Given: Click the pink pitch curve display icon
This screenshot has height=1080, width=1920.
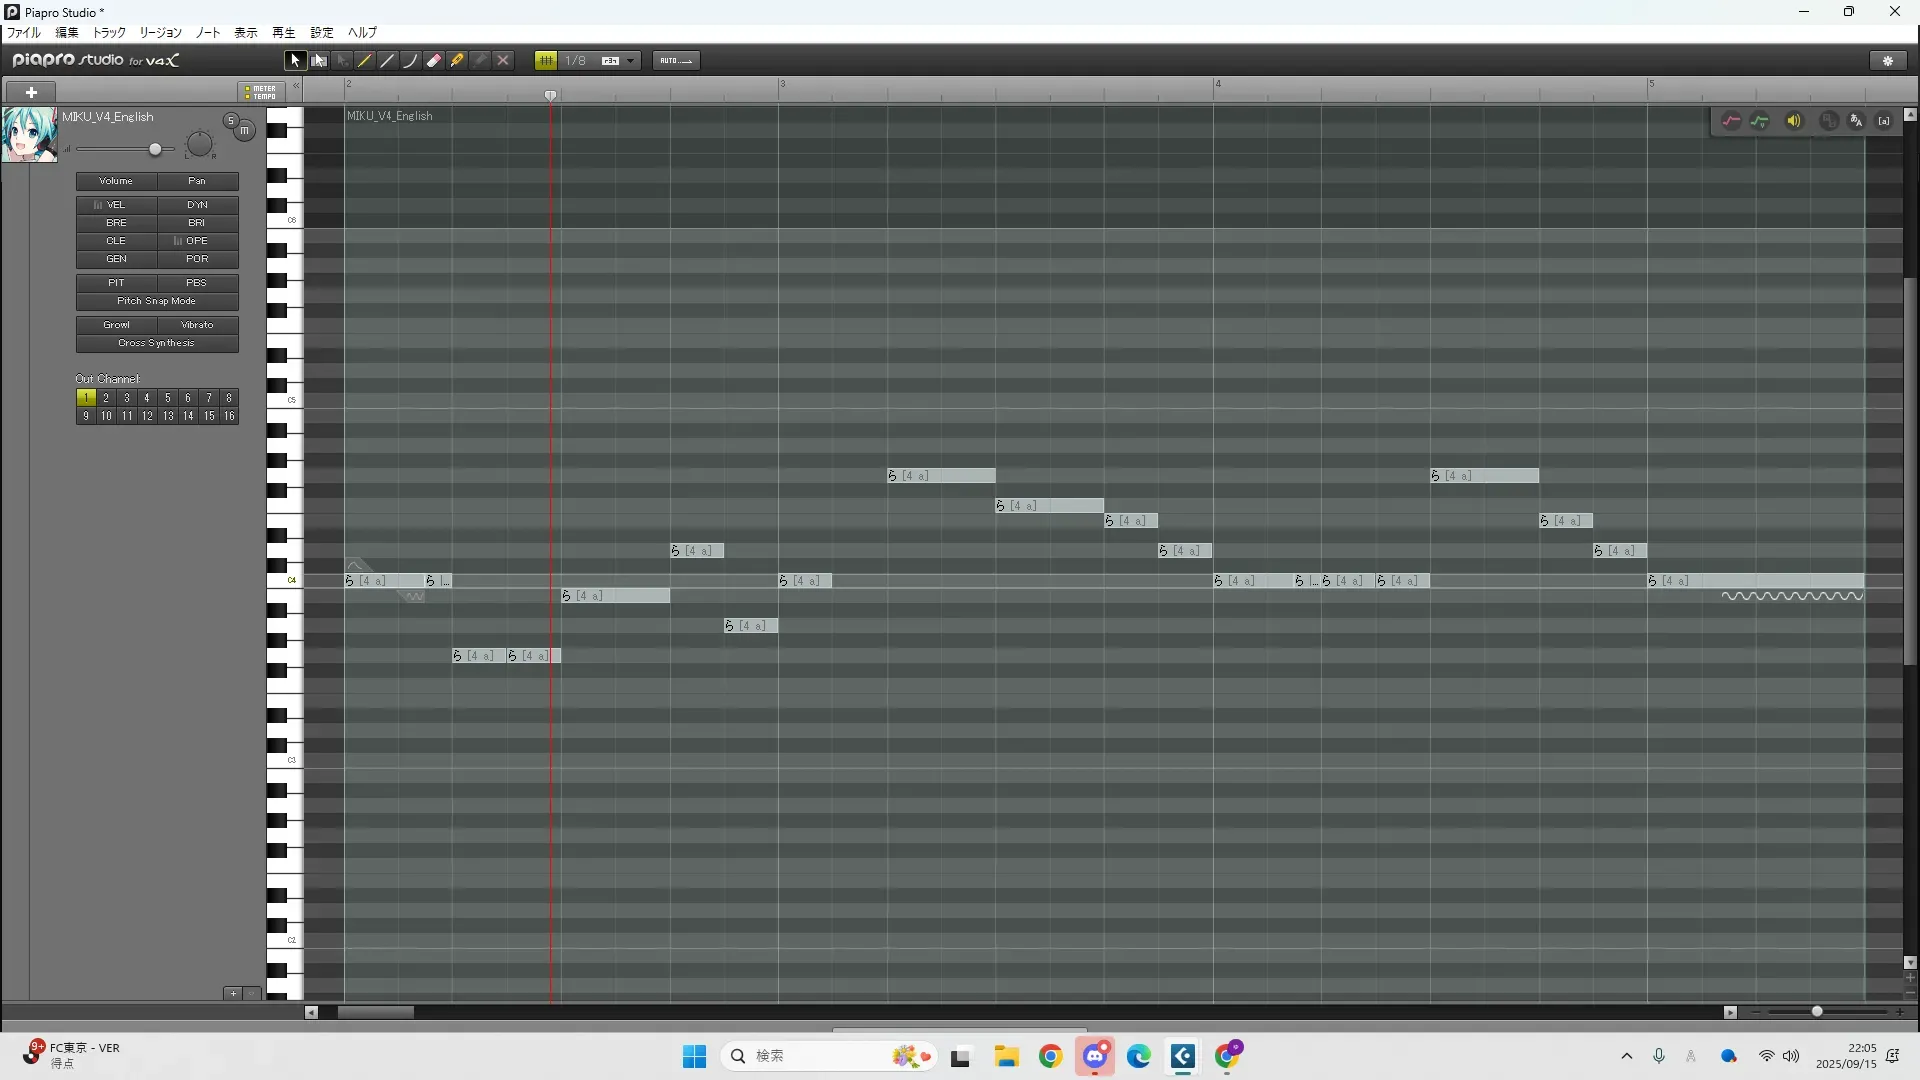Looking at the screenshot, I should coord(1731,121).
